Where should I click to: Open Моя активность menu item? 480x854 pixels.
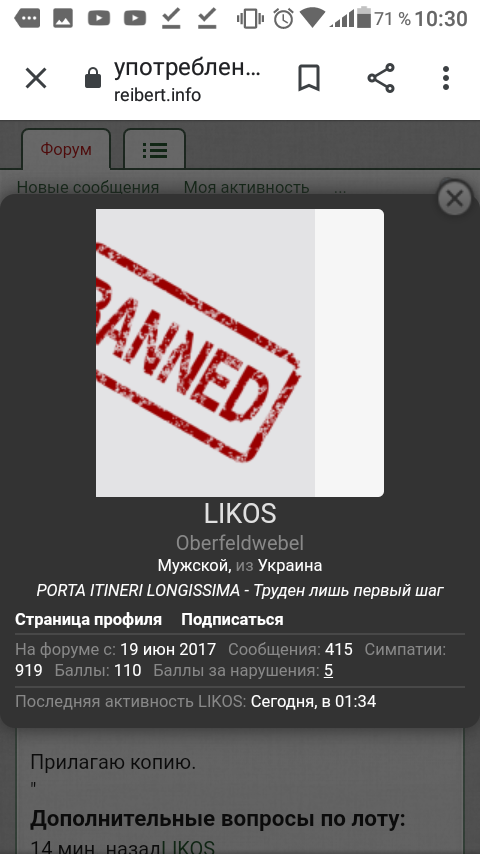(246, 187)
